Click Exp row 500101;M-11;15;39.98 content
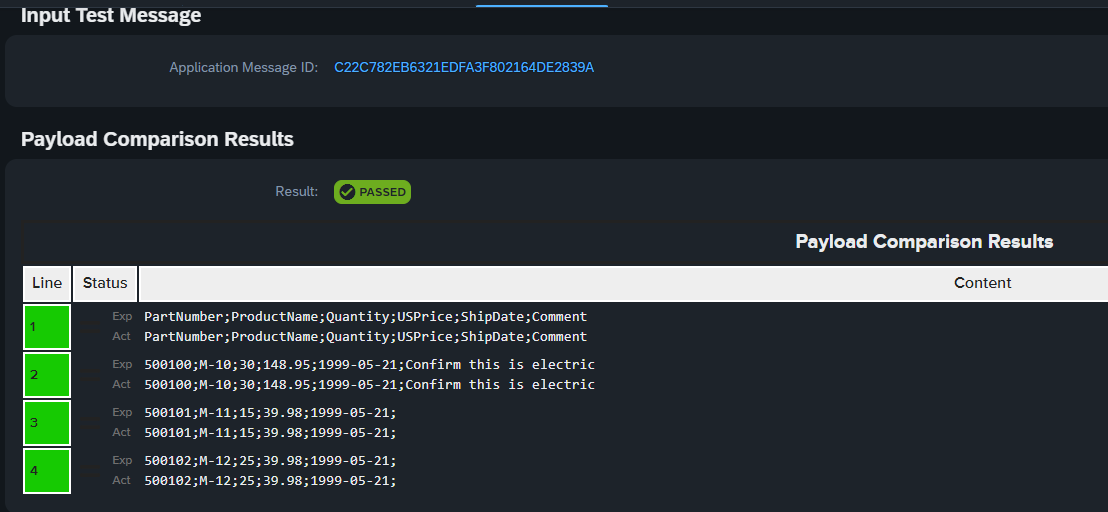This screenshot has height=512, width=1108. point(271,412)
